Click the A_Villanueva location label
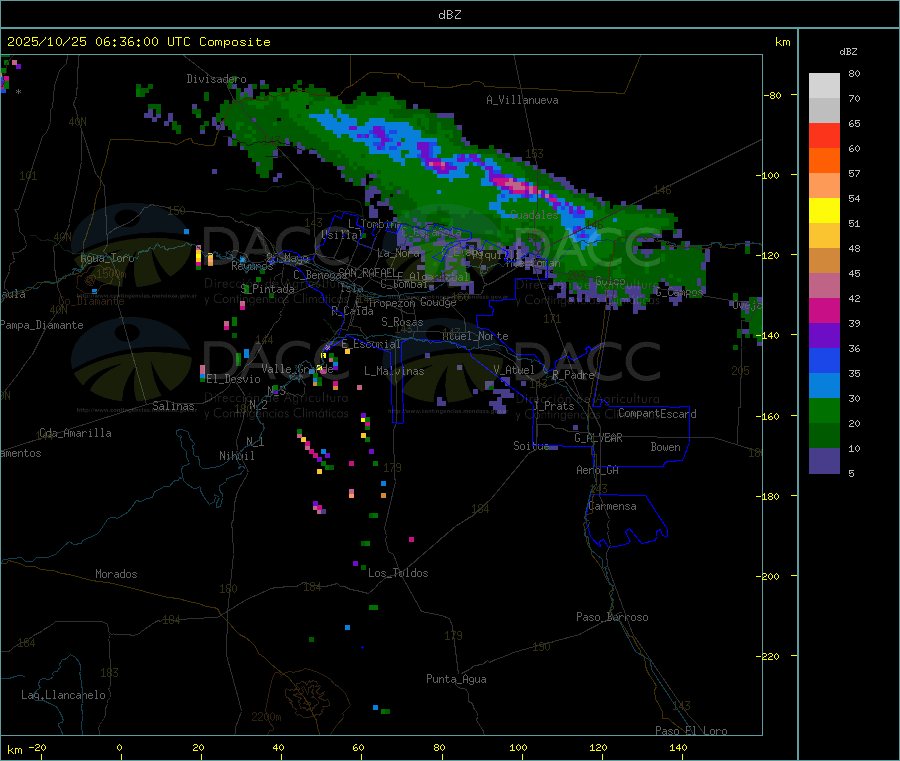Screen dimensions: 900x761 [x=522, y=100]
